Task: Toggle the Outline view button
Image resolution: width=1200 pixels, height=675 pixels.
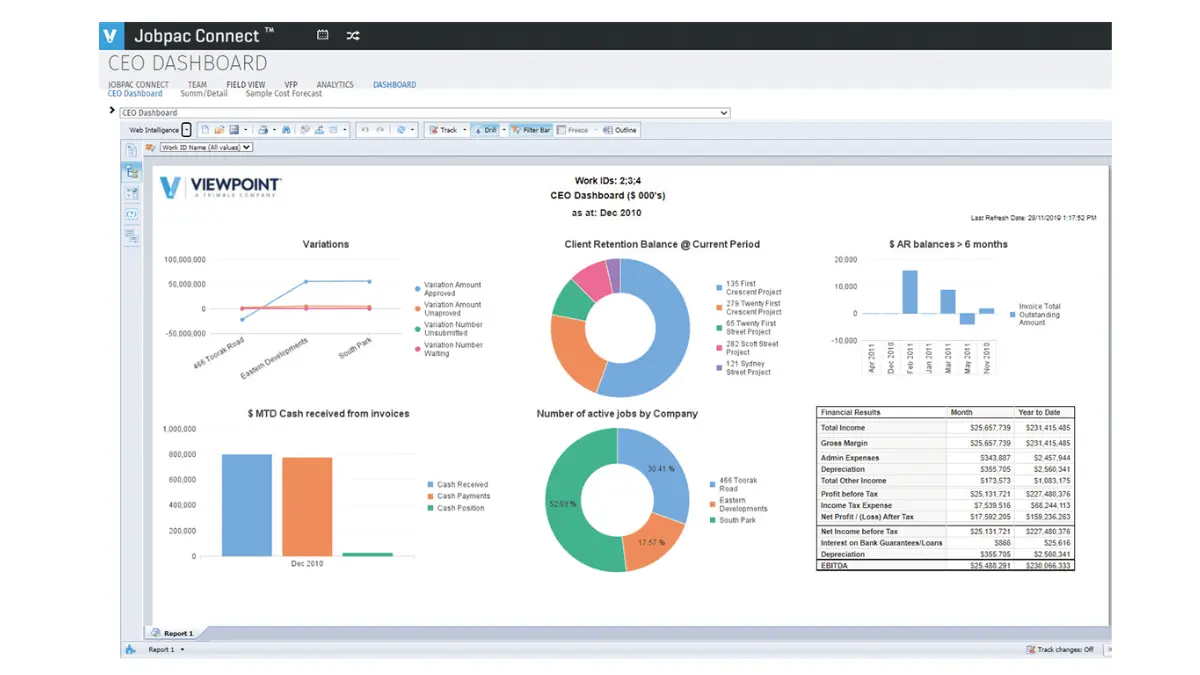Action: pos(619,130)
